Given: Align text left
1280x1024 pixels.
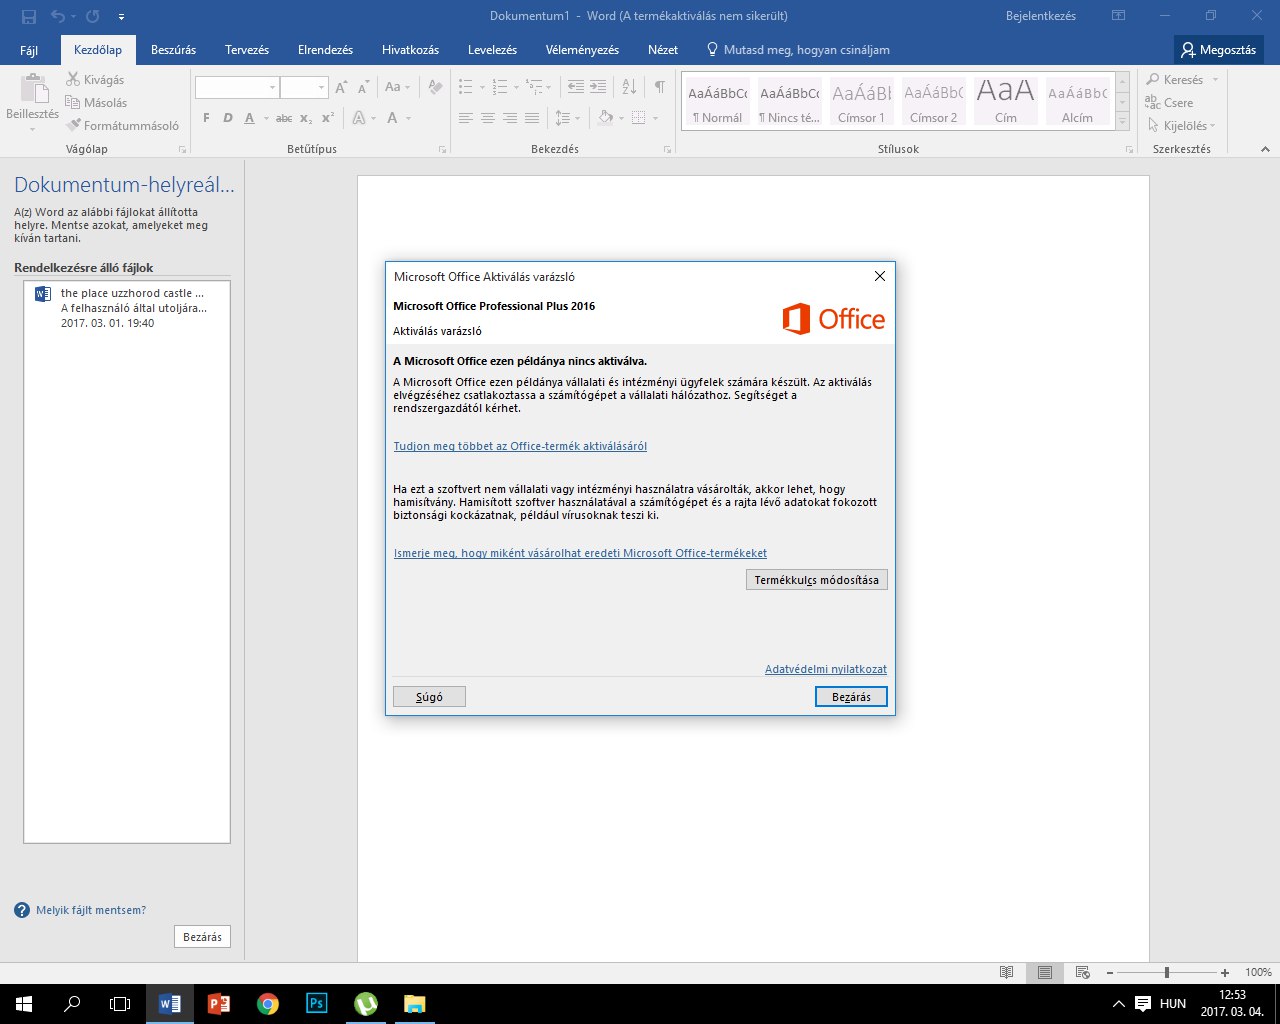Looking at the screenshot, I should (466, 118).
